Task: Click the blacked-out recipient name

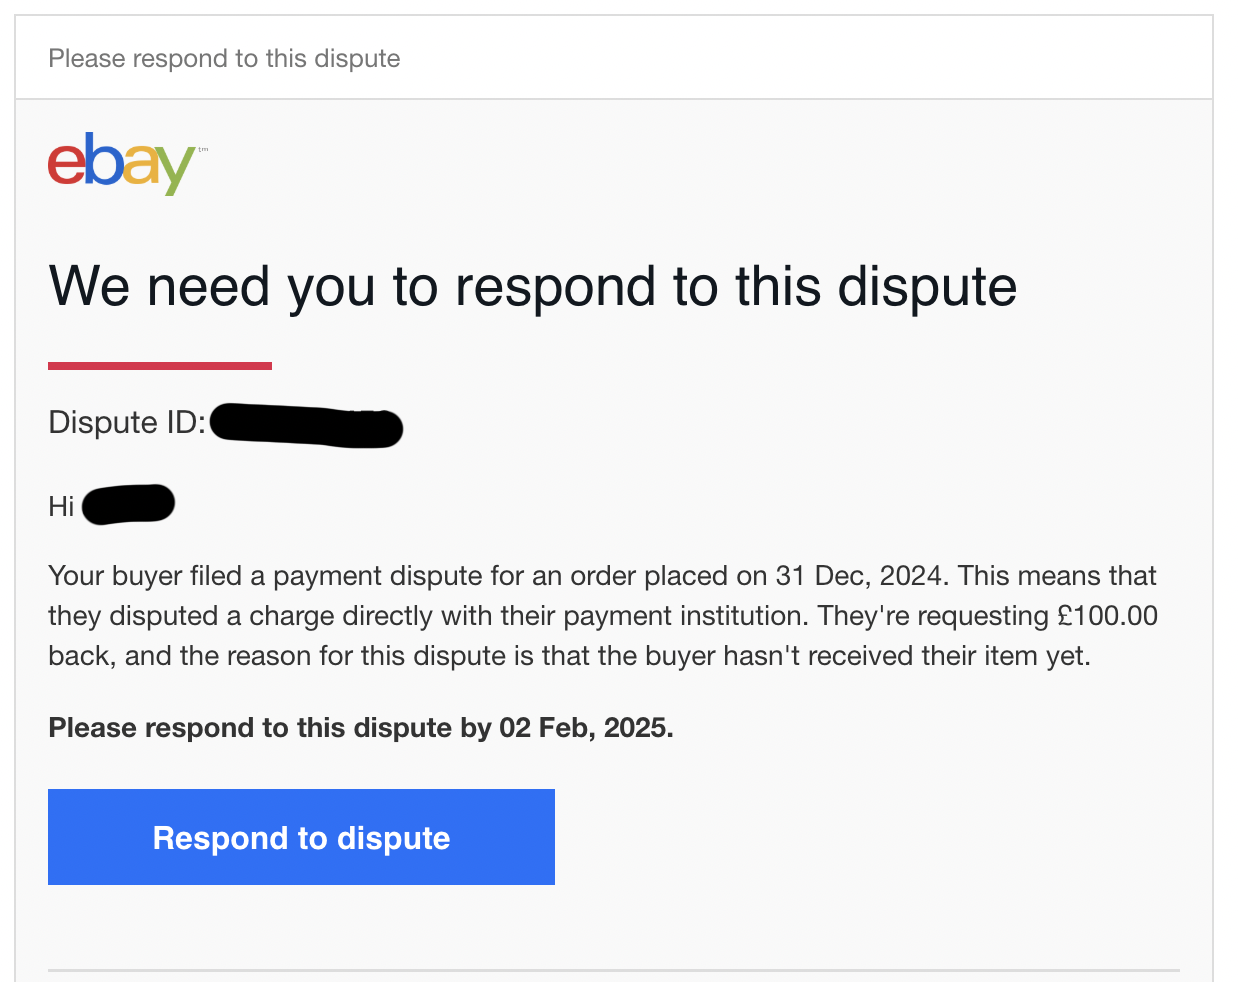Action: [x=128, y=504]
